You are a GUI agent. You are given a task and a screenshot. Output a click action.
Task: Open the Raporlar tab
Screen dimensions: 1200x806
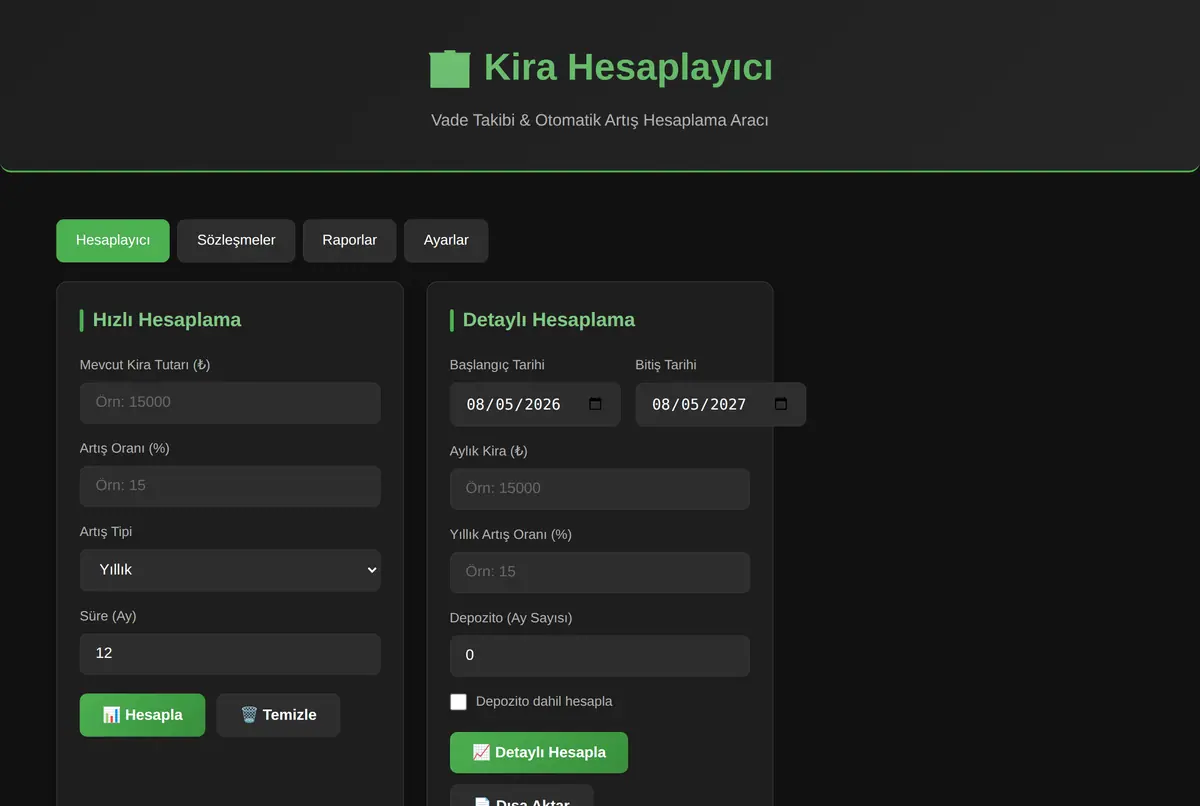click(x=350, y=241)
